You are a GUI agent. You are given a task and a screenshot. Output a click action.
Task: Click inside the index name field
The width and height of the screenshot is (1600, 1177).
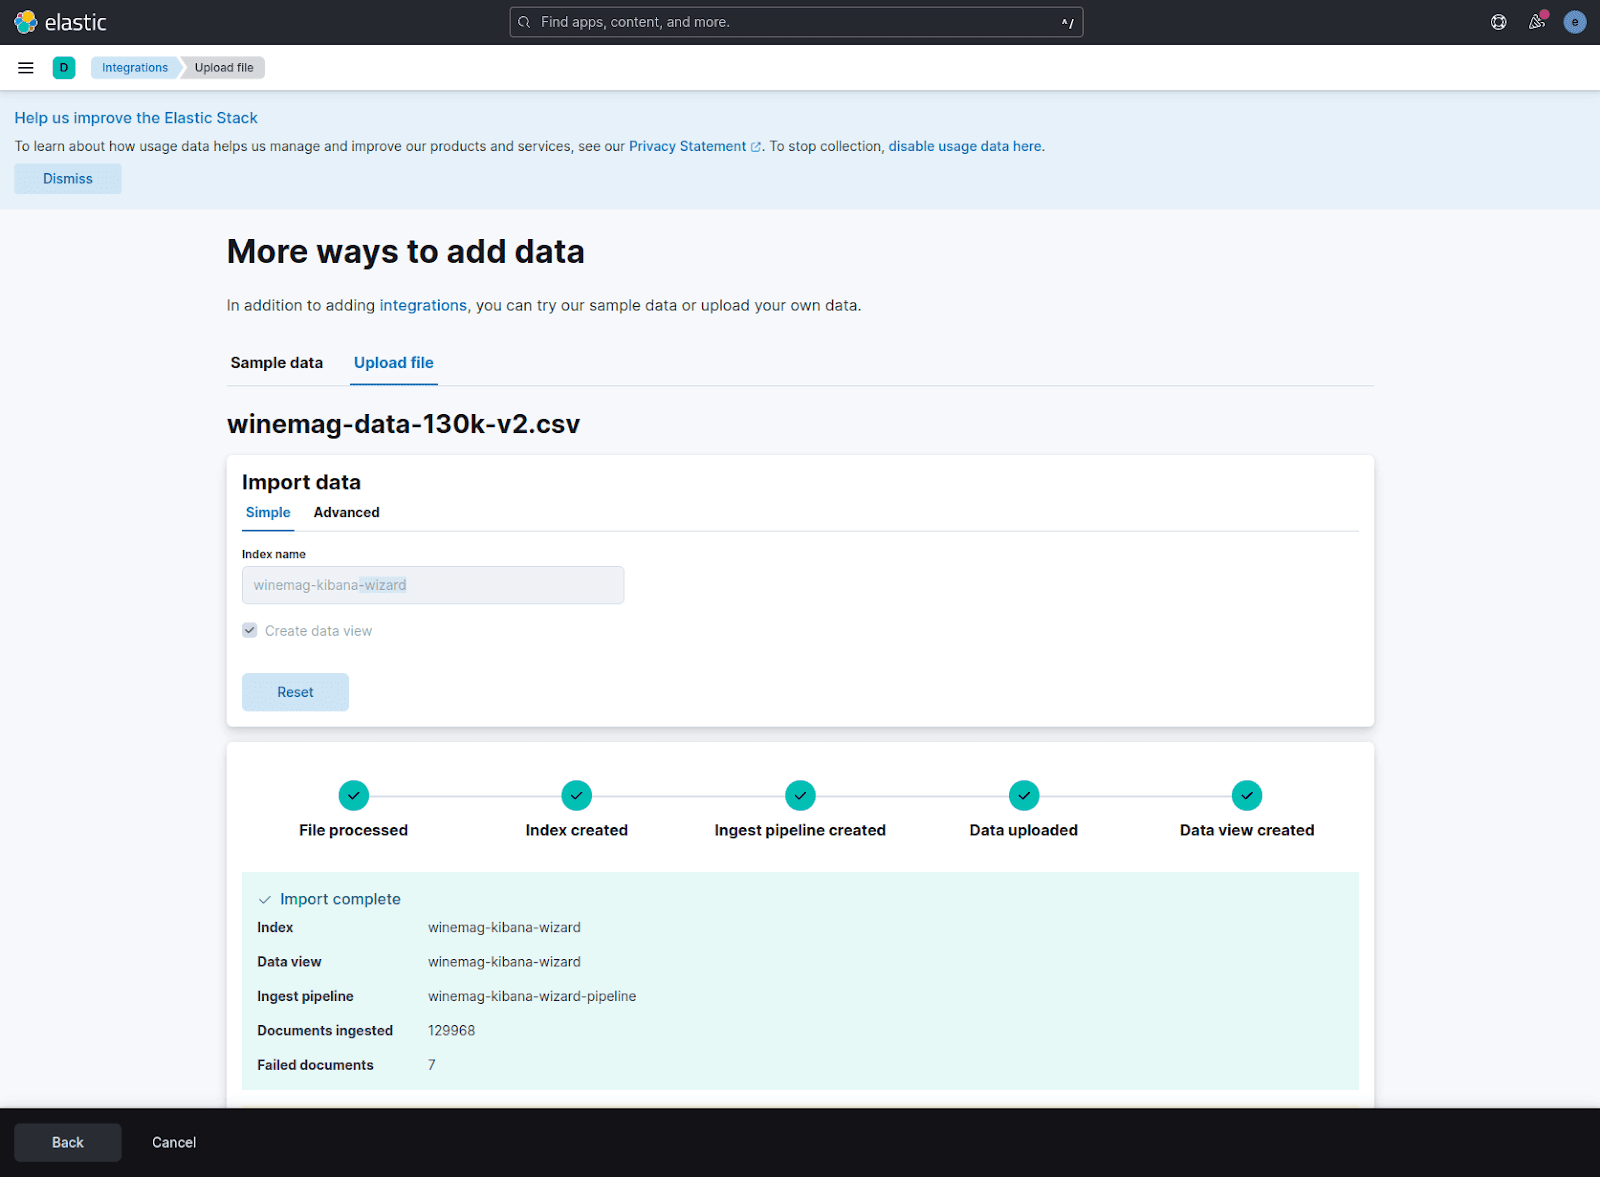[432, 585]
